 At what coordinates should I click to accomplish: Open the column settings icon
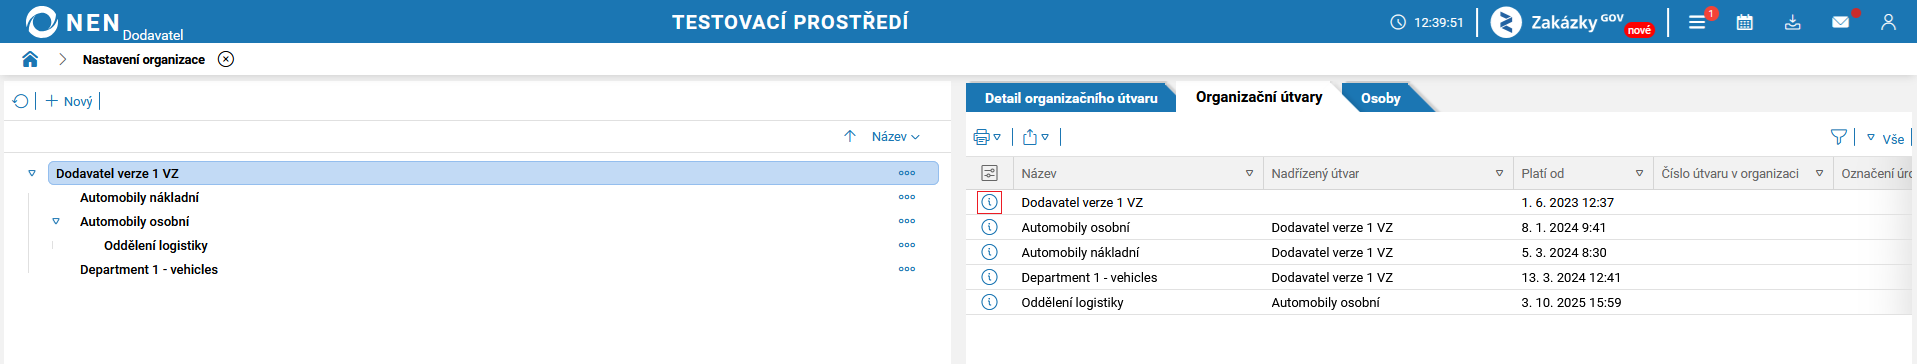click(989, 173)
